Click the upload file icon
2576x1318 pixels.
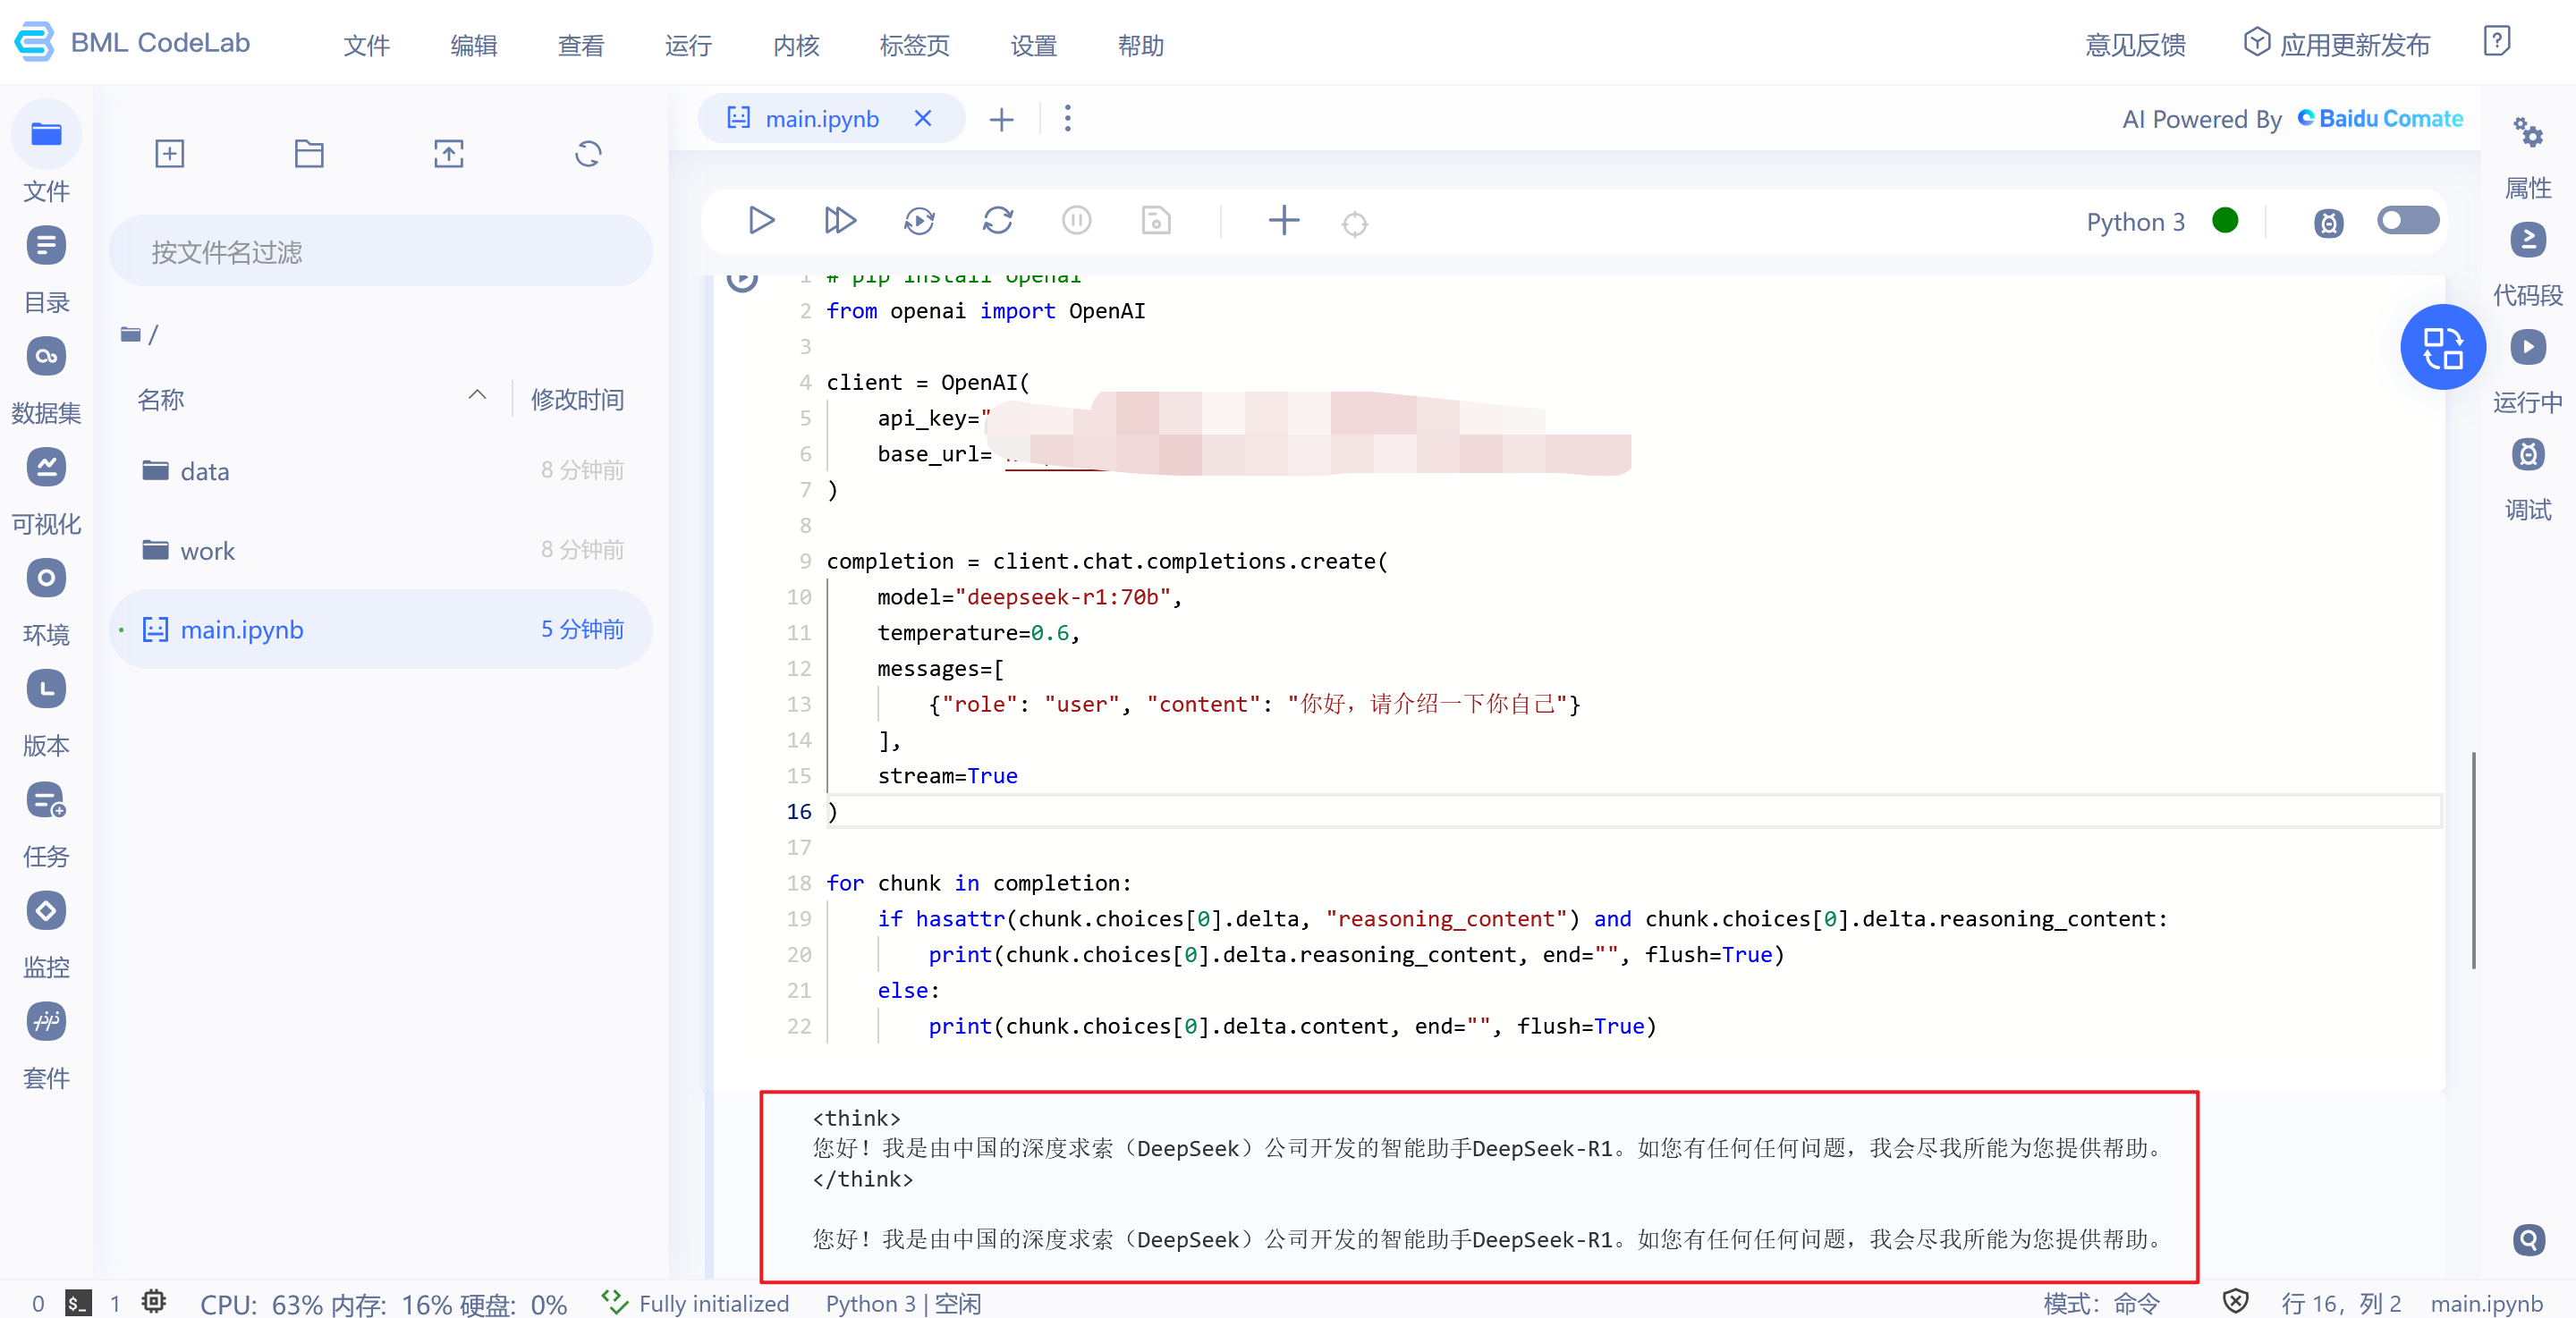[x=448, y=153]
